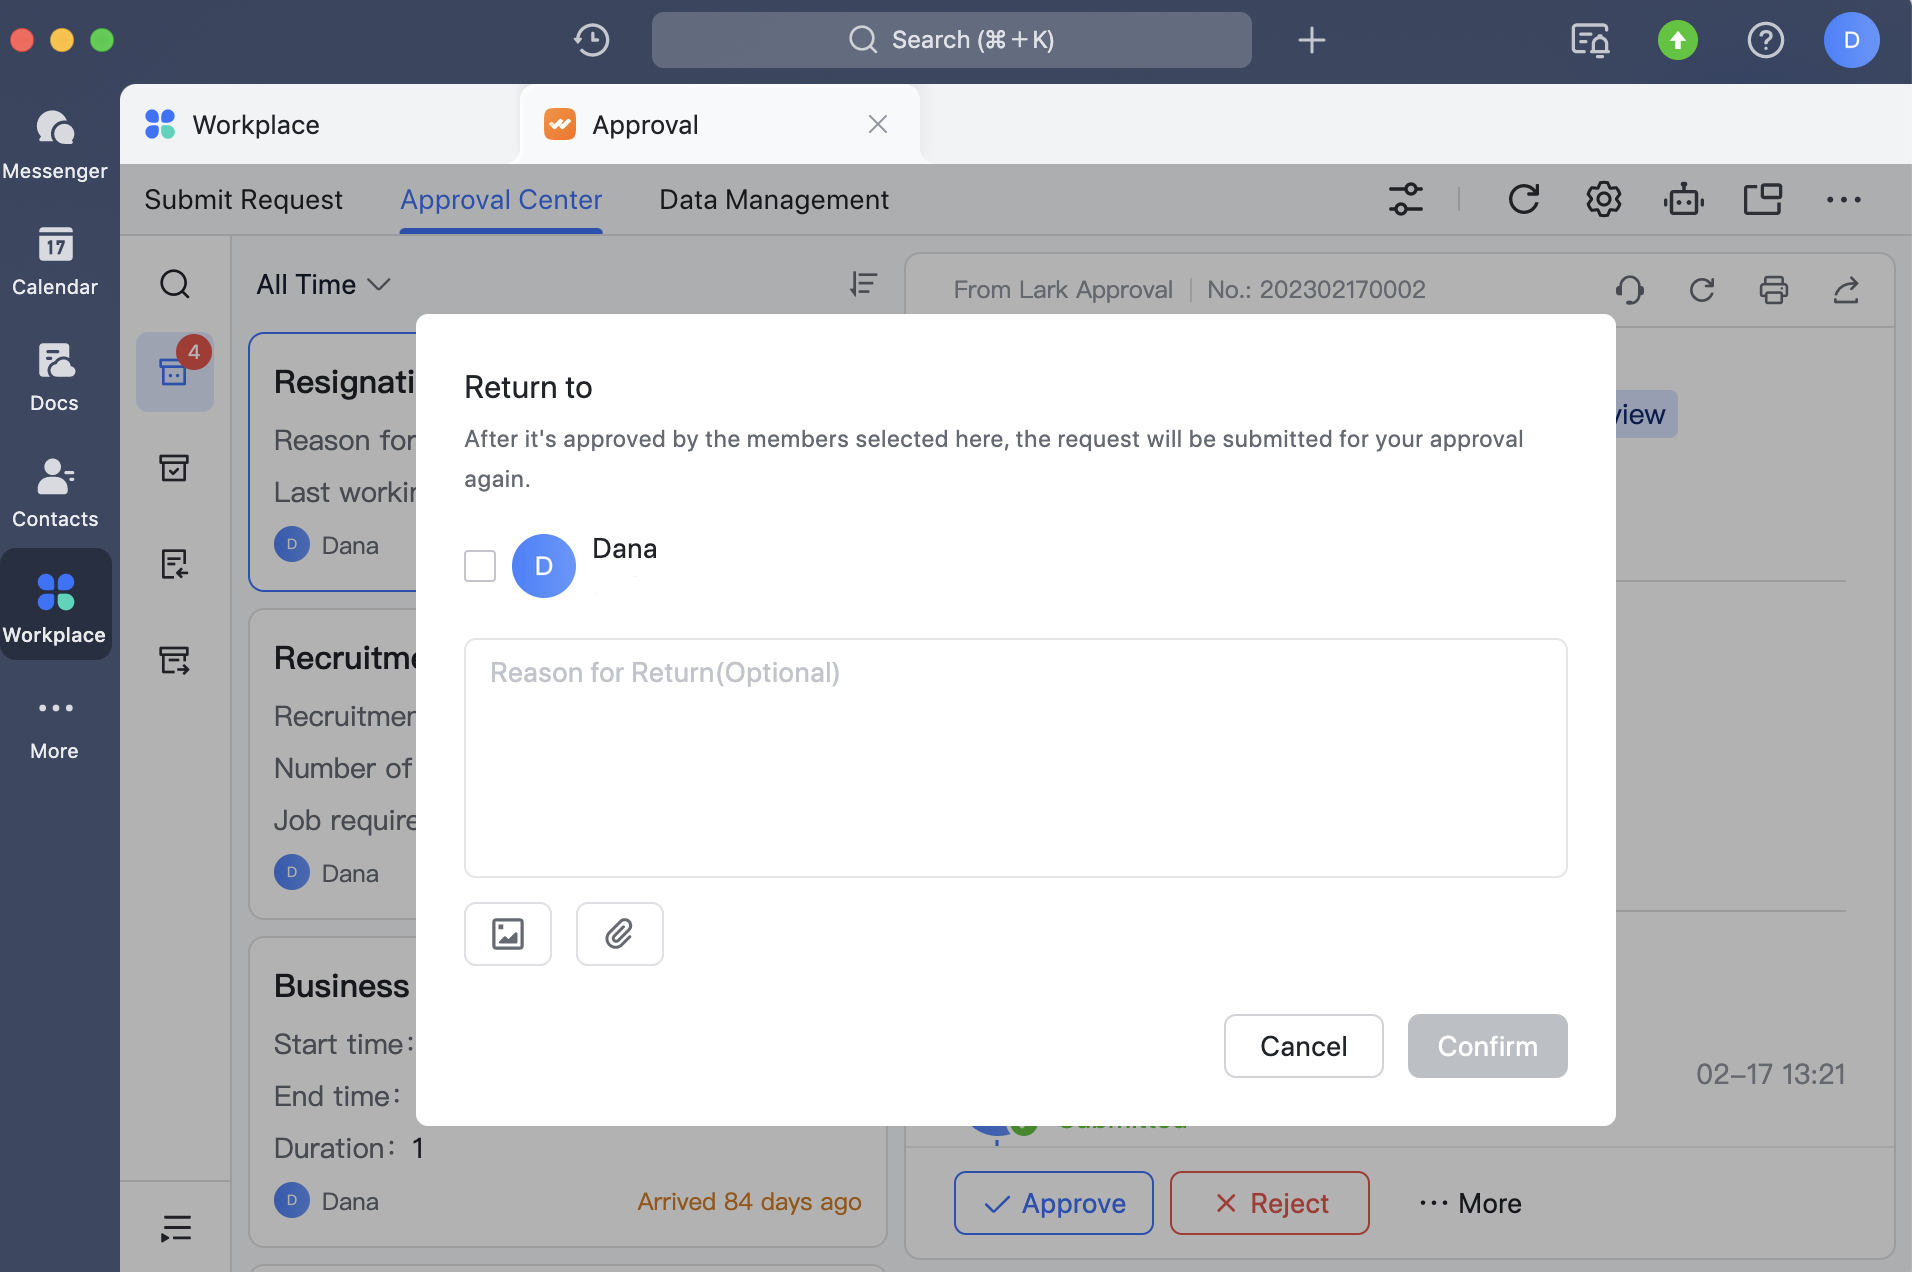Switch to the Data Management tab

[773, 199]
